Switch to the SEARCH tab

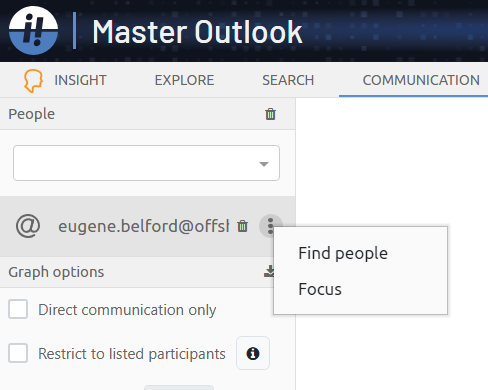(x=288, y=80)
